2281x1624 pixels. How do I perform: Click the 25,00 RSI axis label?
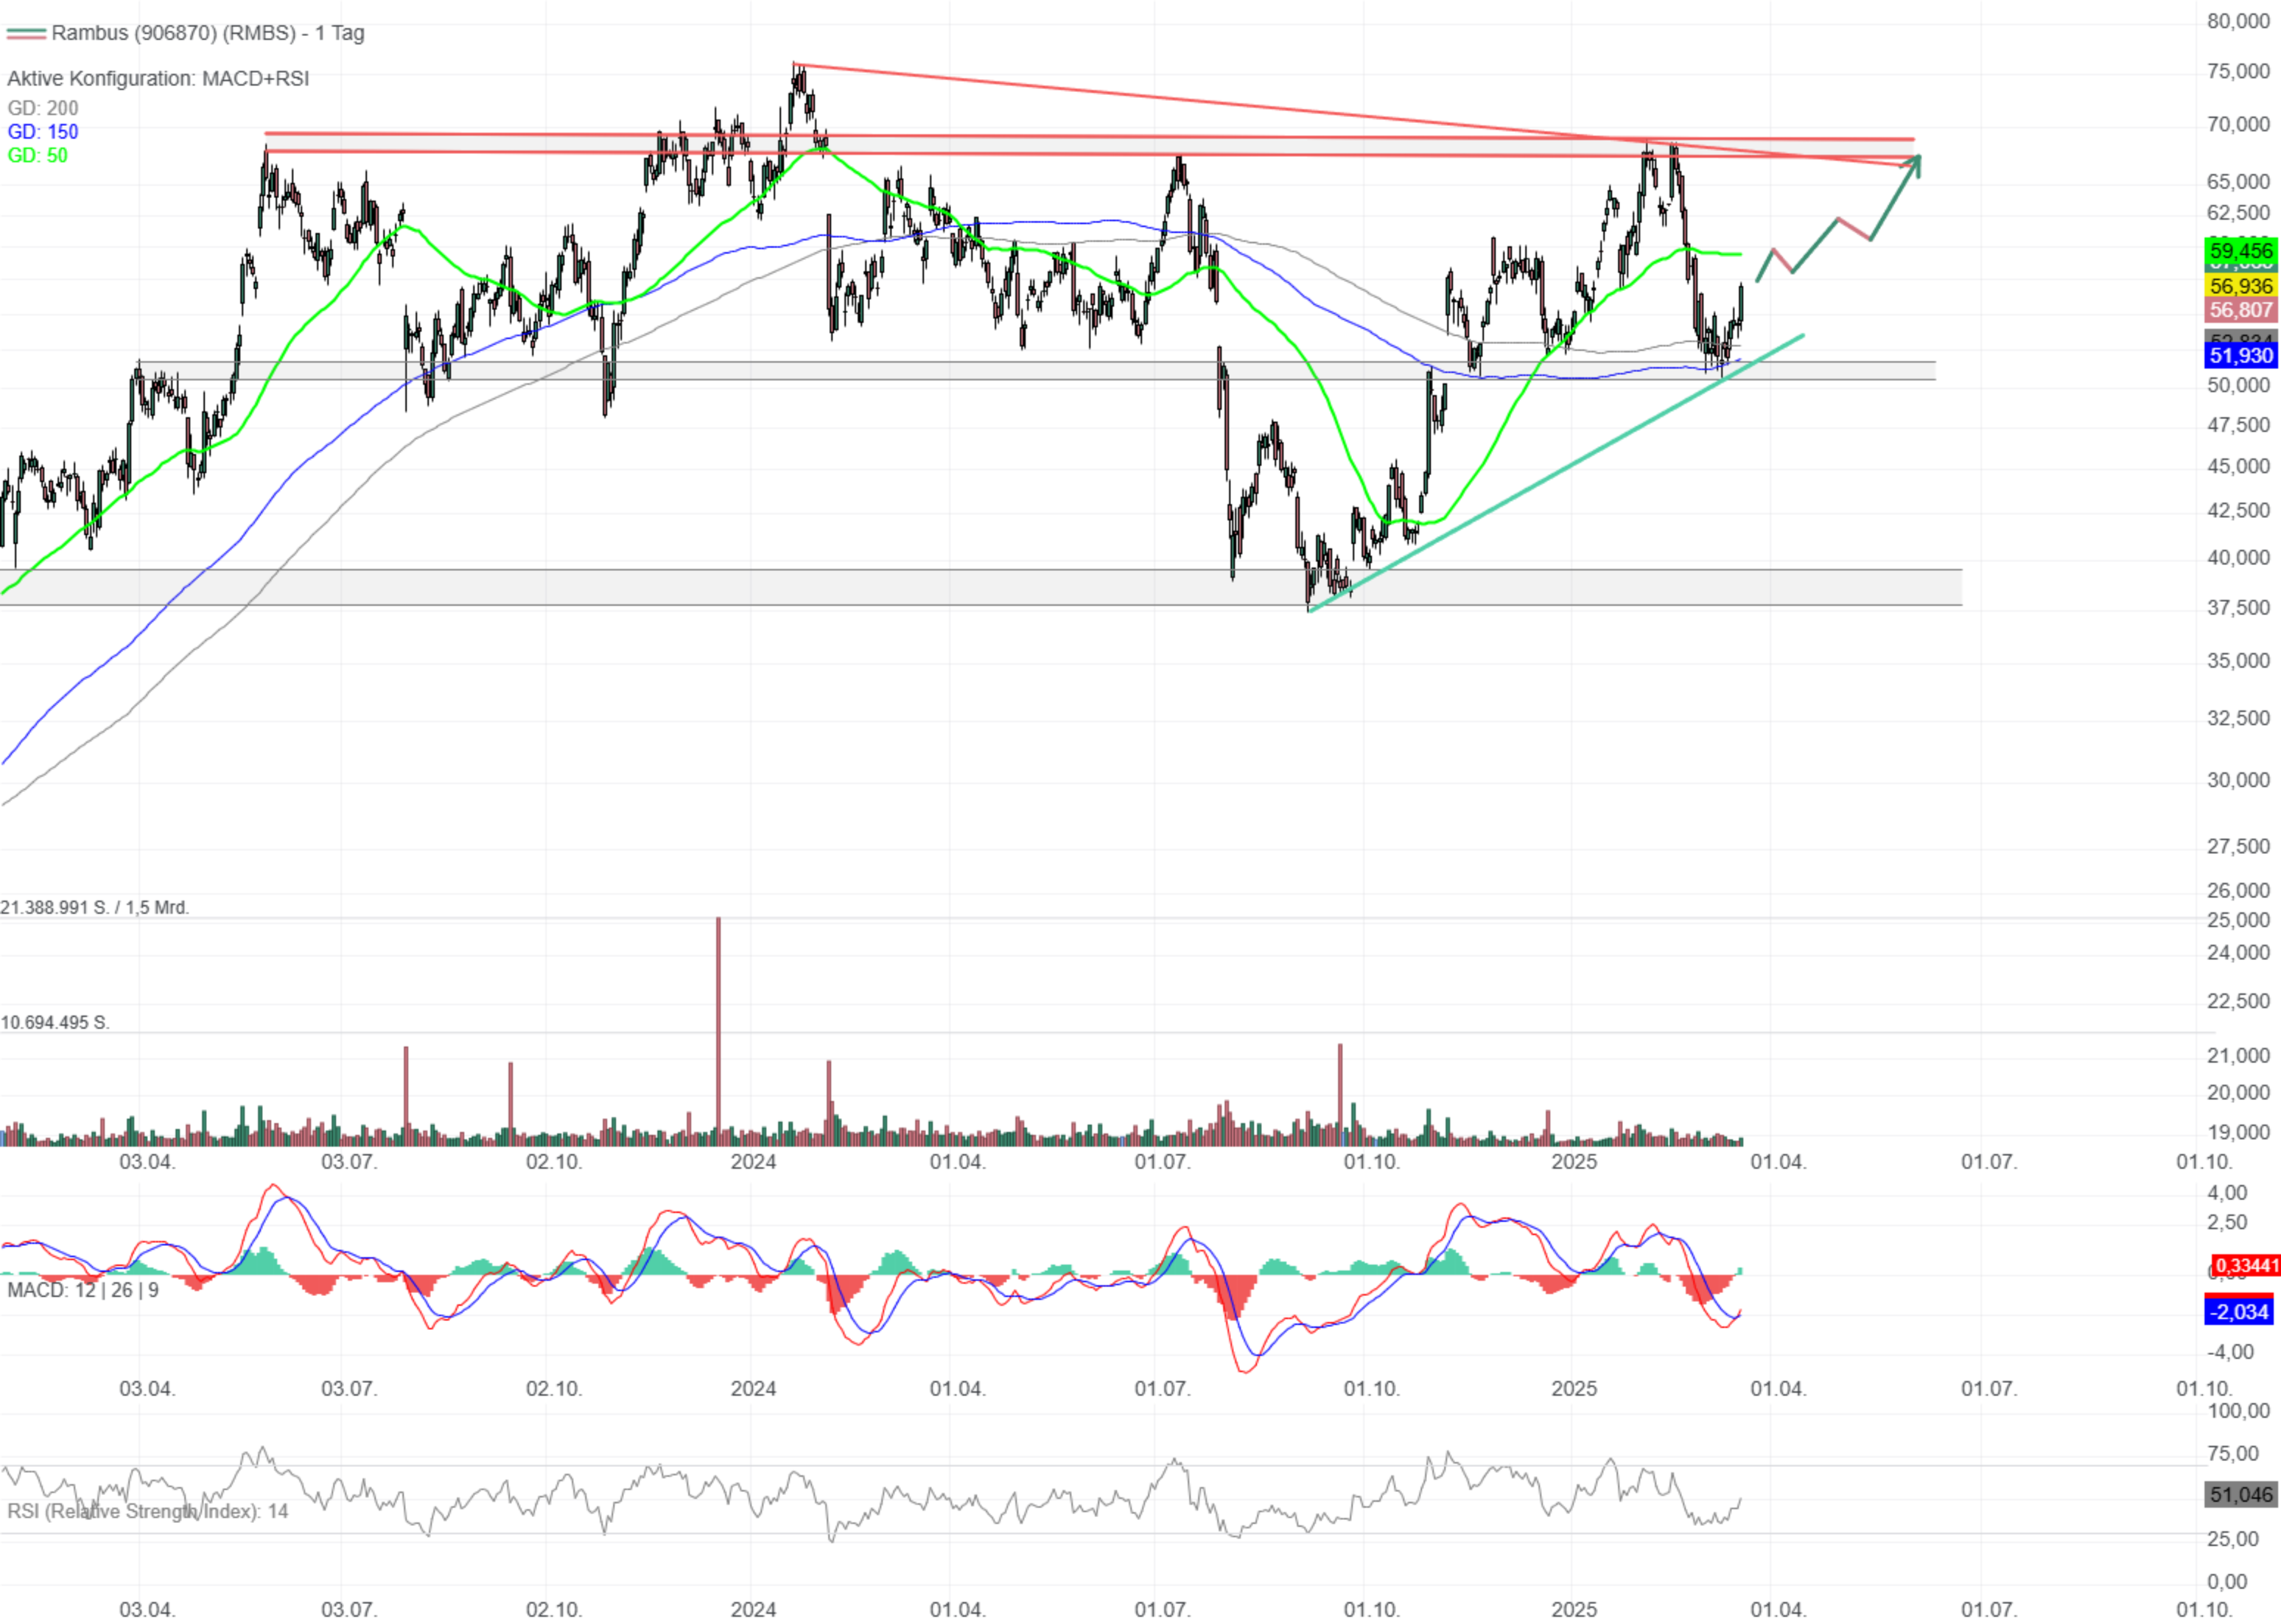pyautogui.click(x=2233, y=1540)
